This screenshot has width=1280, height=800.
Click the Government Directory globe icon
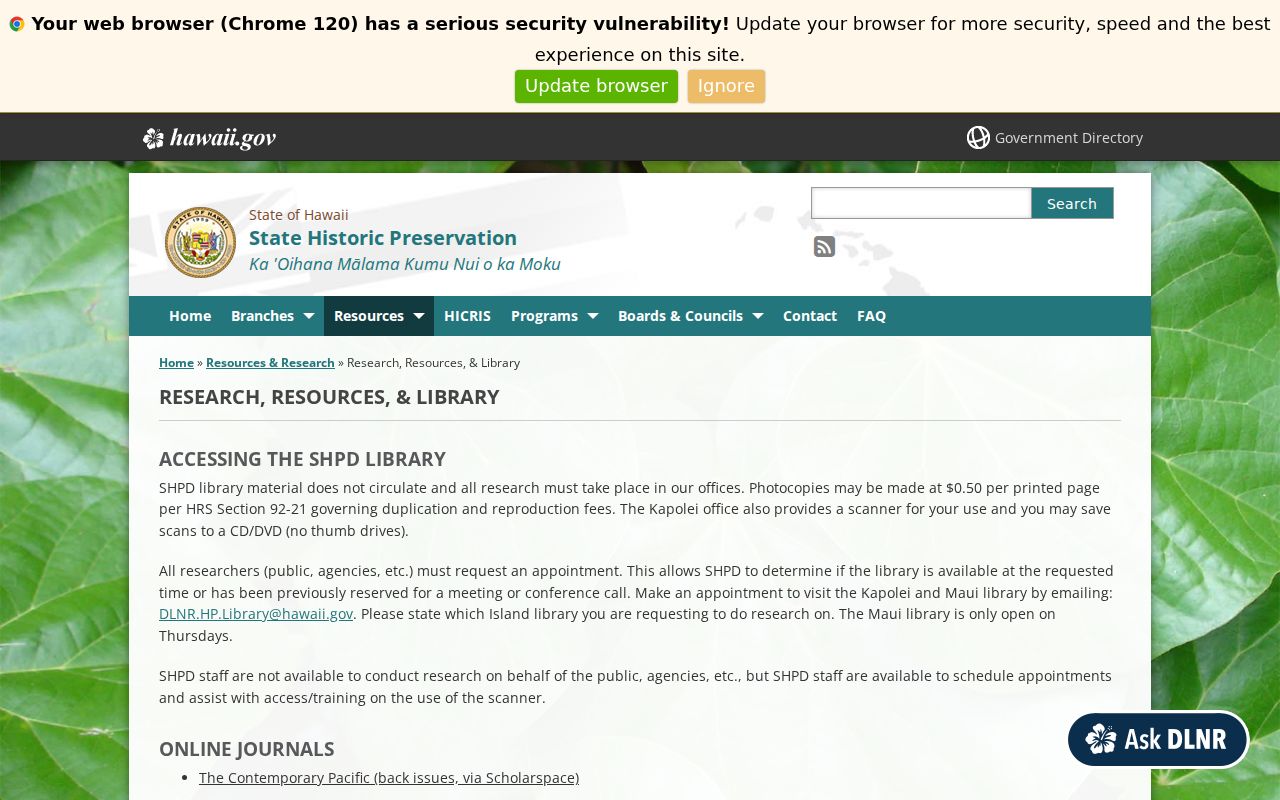coord(978,138)
